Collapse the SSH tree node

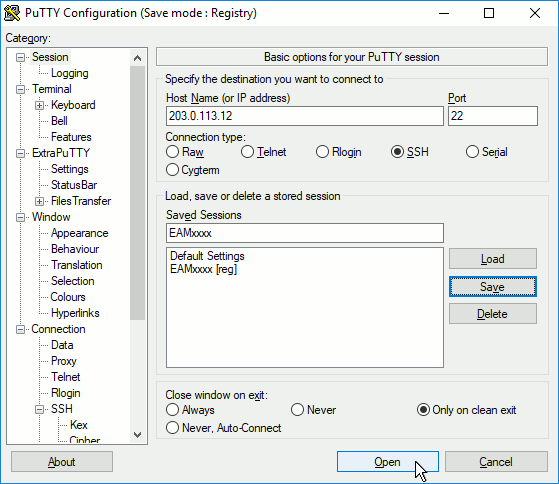[x=40, y=410]
